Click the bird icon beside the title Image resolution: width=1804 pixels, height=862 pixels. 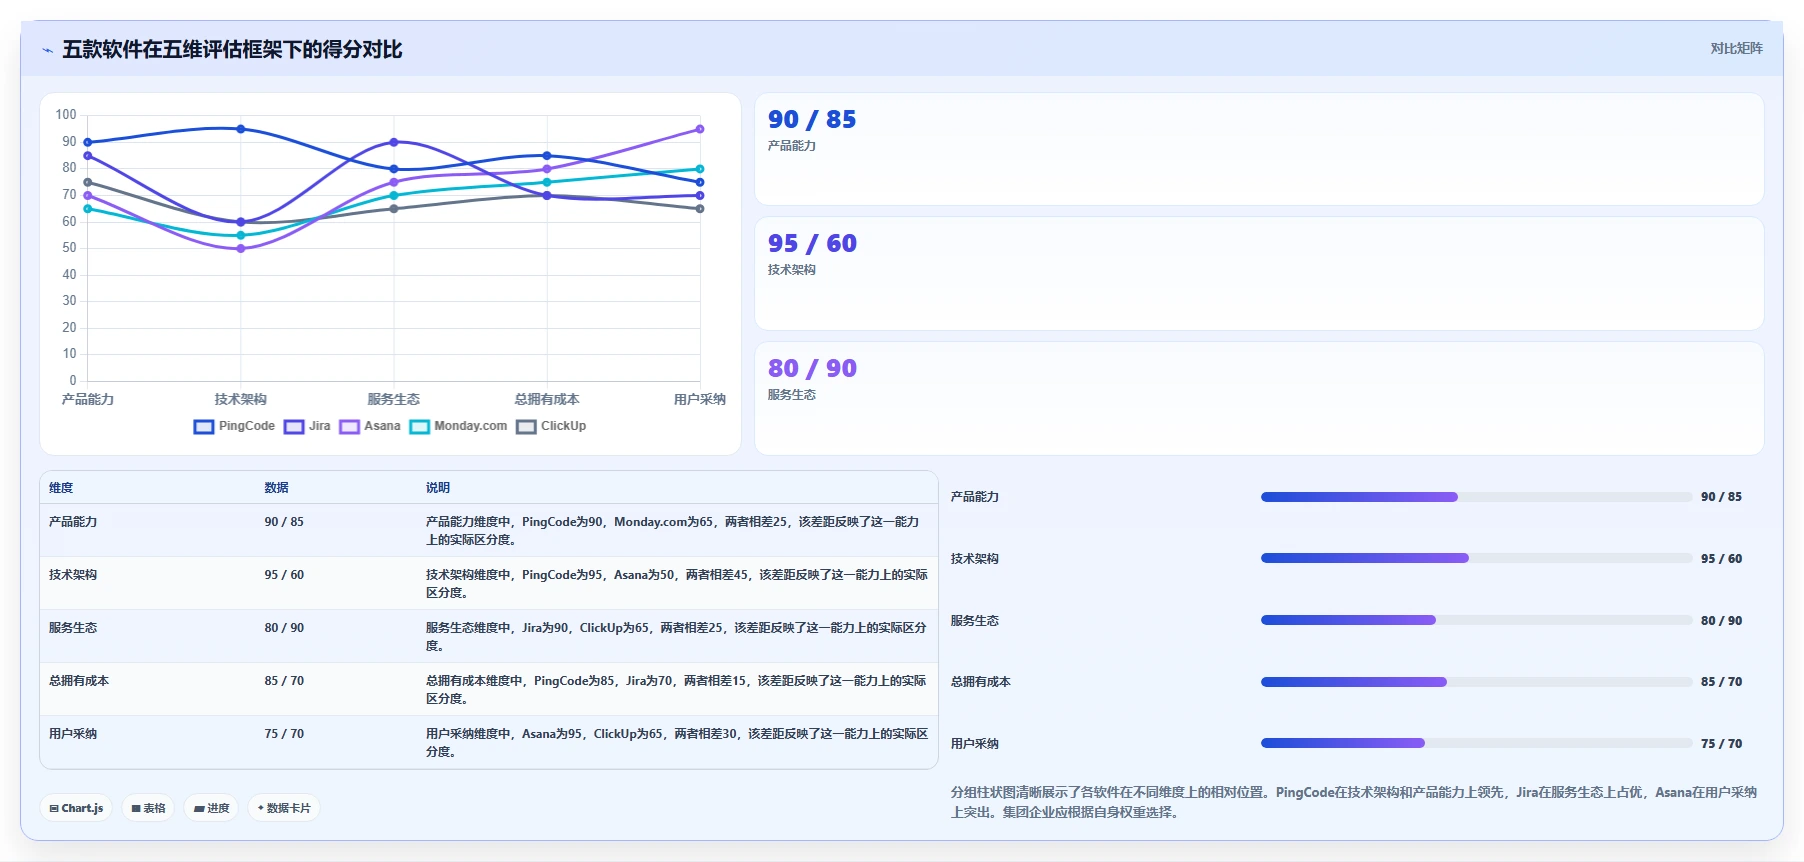point(47,50)
